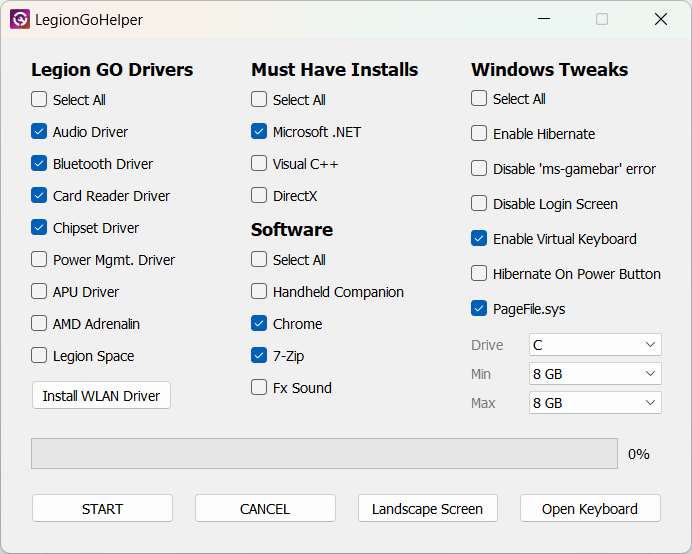Check Hibernate On Power Button
This screenshot has width=692, height=554.
click(479, 273)
